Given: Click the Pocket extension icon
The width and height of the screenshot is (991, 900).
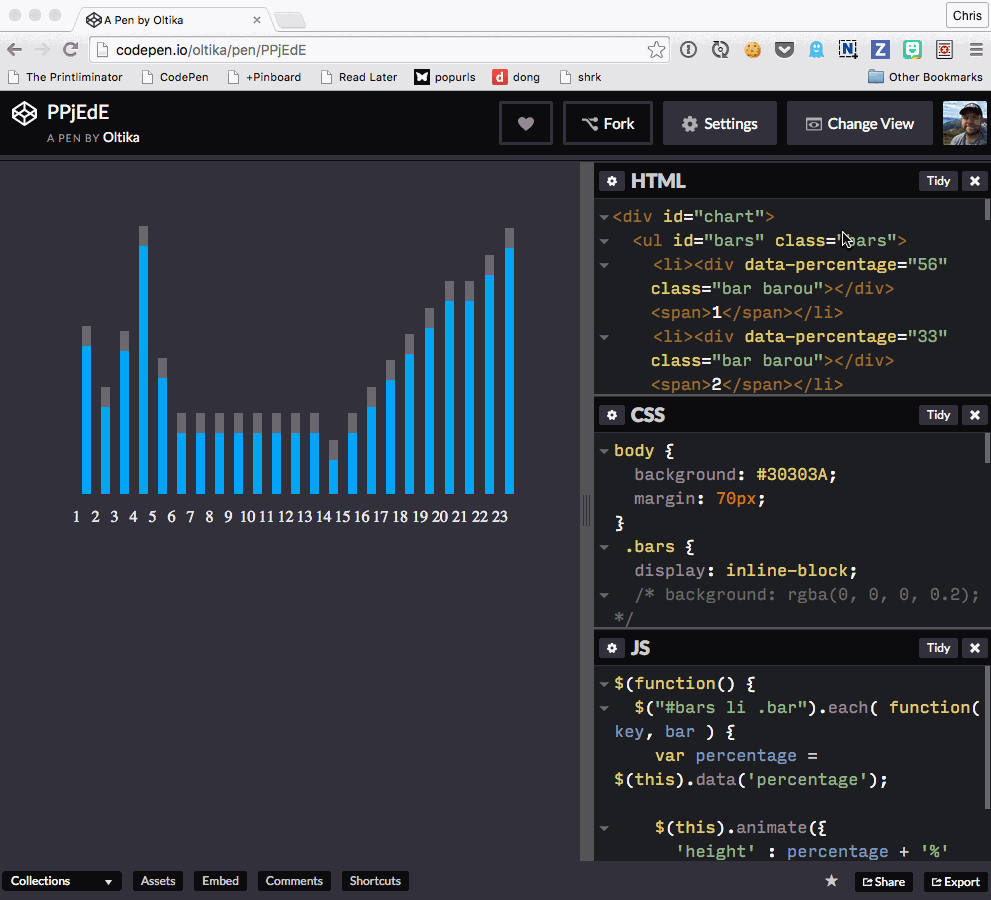Looking at the screenshot, I should click(x=784, y=49).
